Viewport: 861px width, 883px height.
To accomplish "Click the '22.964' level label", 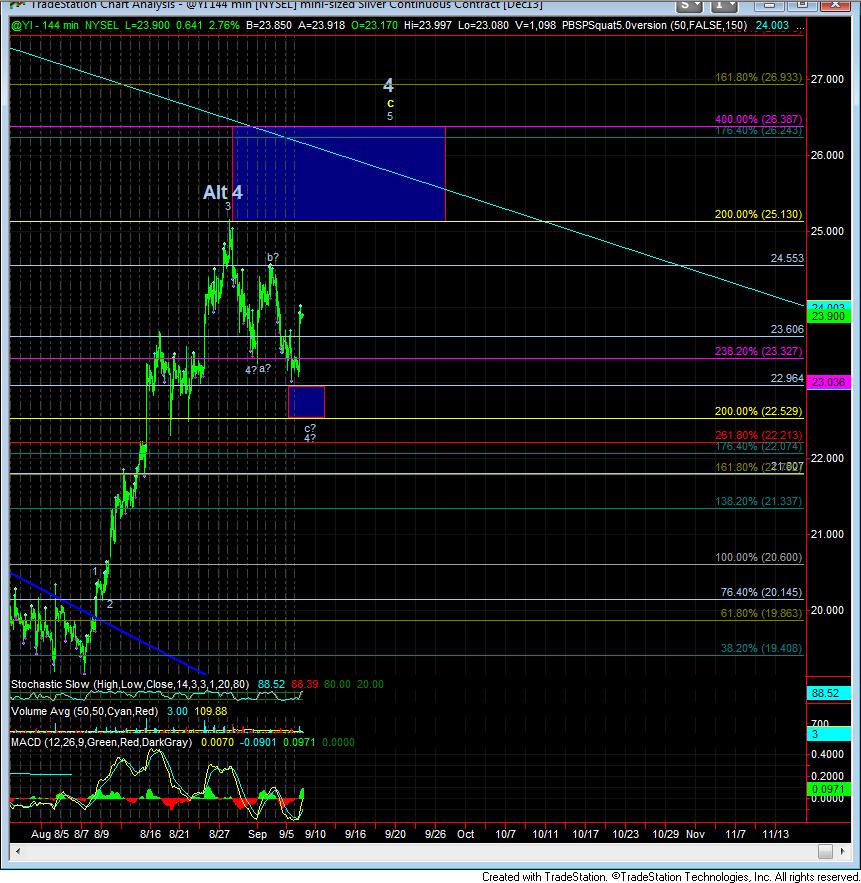I will tap(787, 378).
